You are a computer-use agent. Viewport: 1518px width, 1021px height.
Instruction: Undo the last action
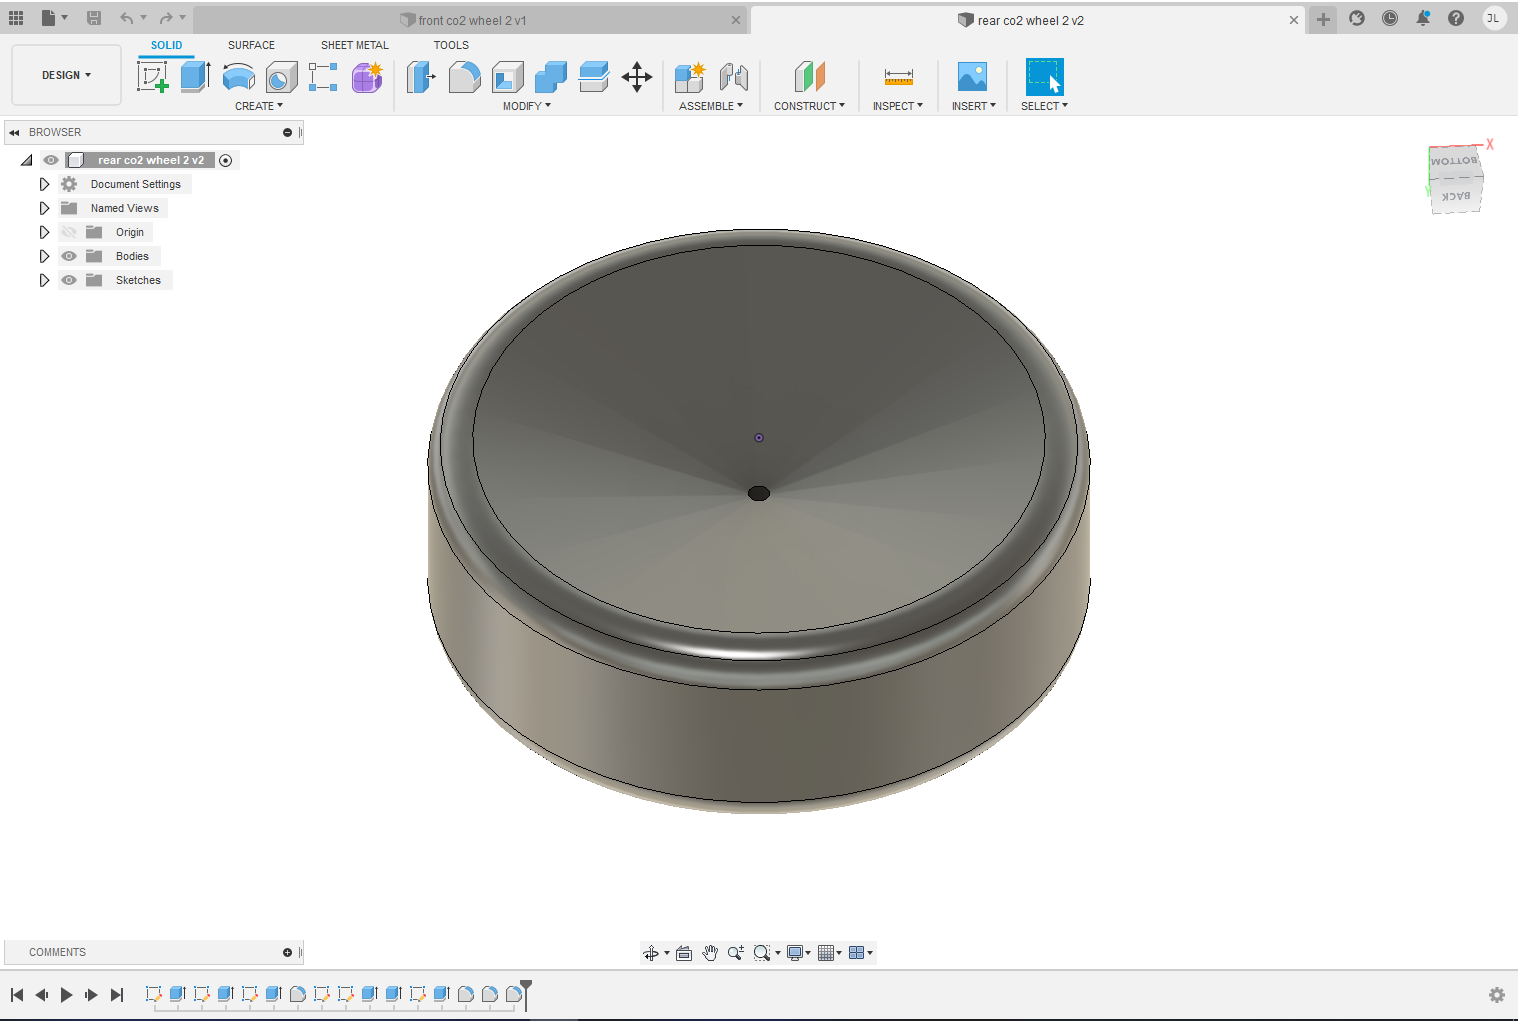[126, 18]
